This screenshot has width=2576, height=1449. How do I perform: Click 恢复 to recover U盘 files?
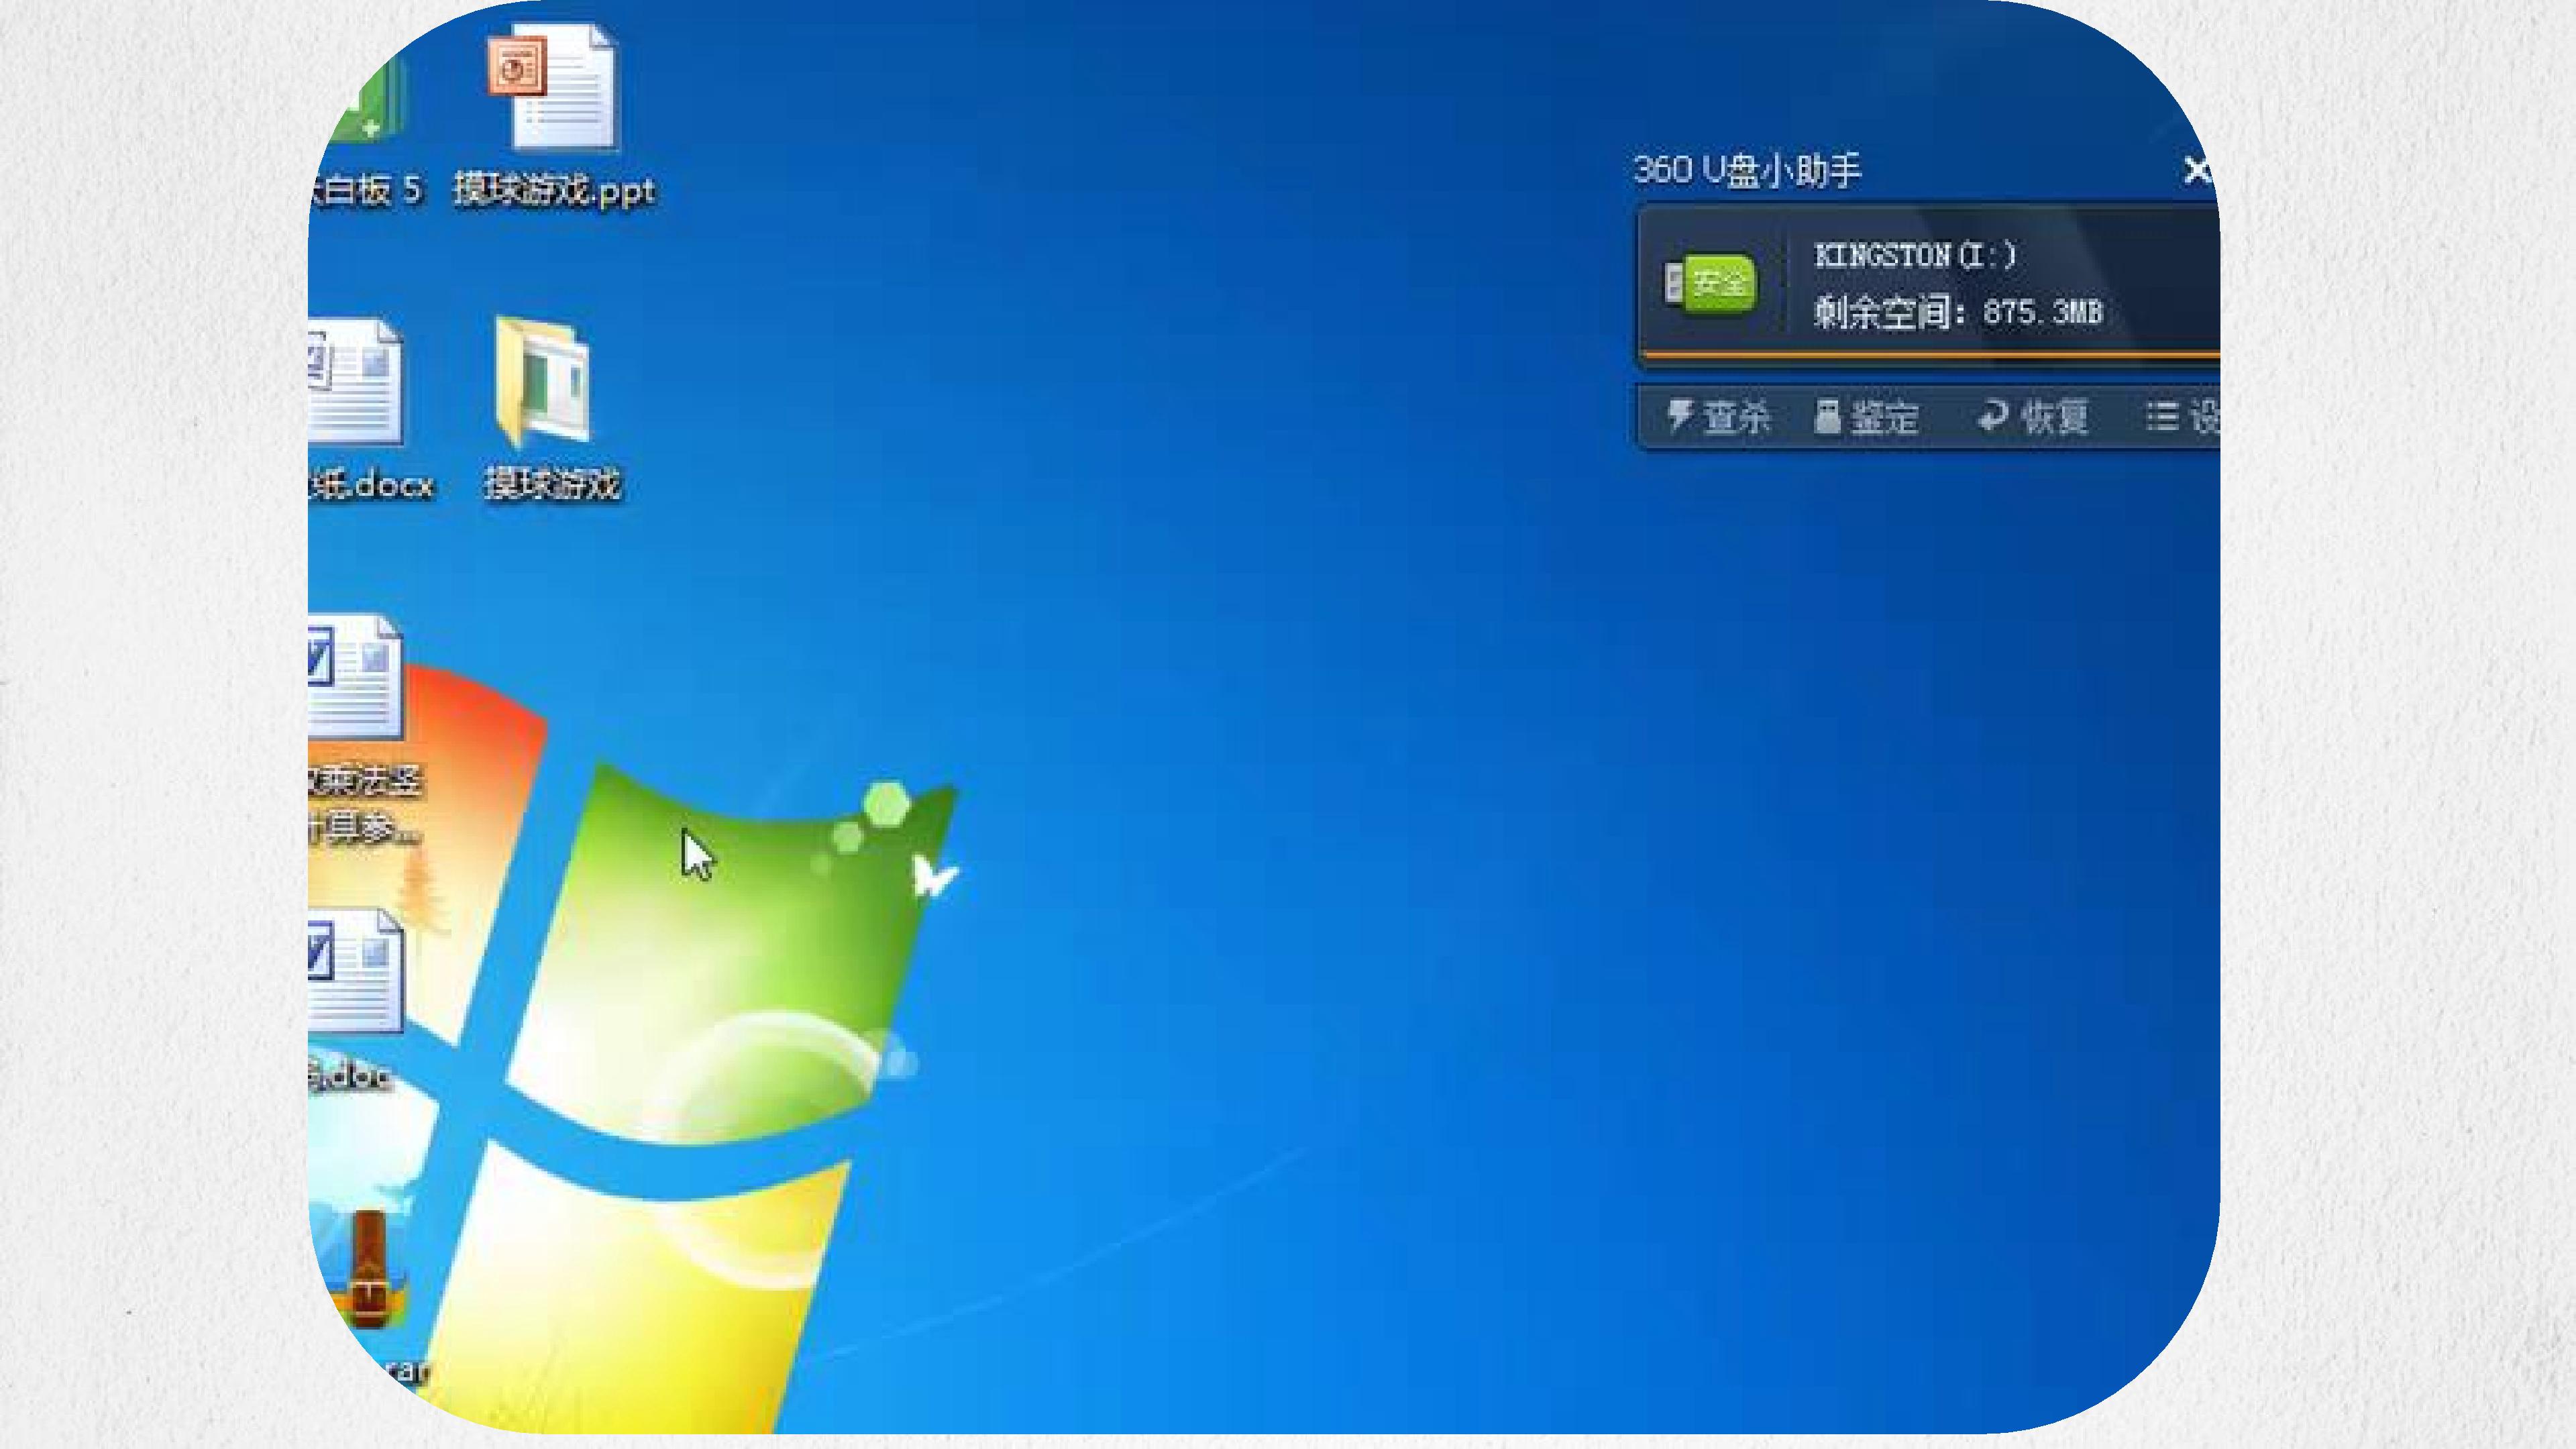point(2034,416)
